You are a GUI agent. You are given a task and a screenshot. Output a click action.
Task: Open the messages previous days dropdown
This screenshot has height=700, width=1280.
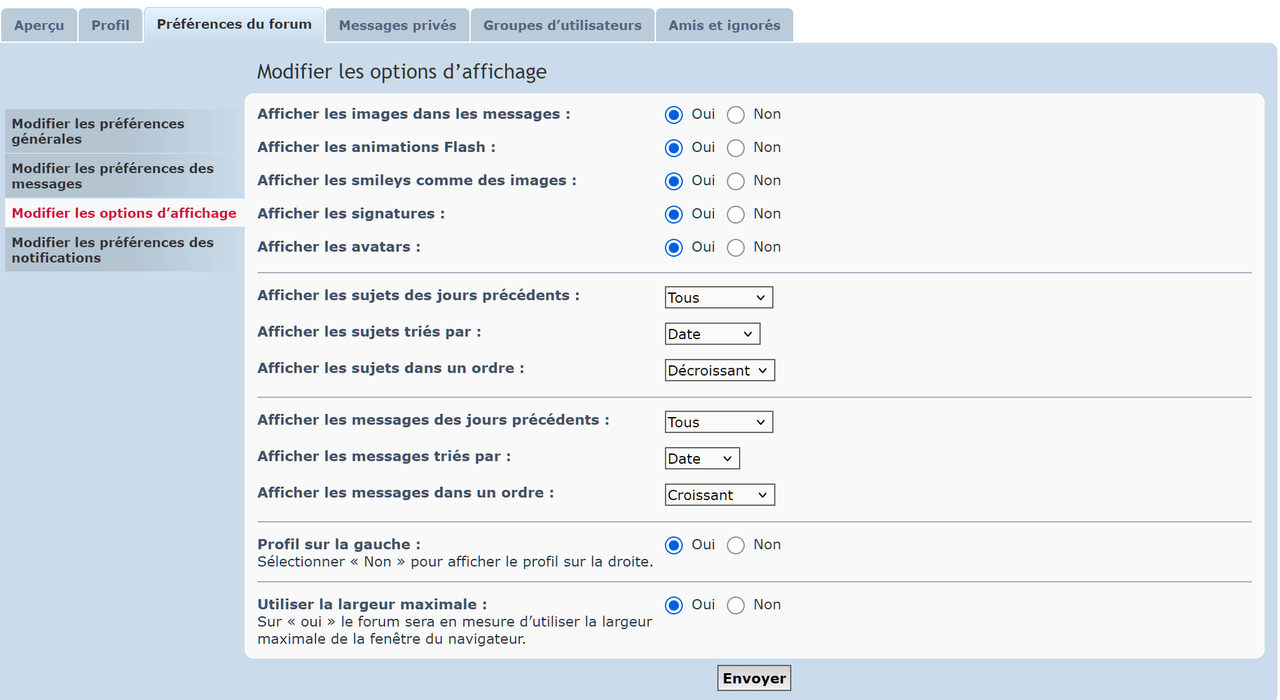click(719, 422)
